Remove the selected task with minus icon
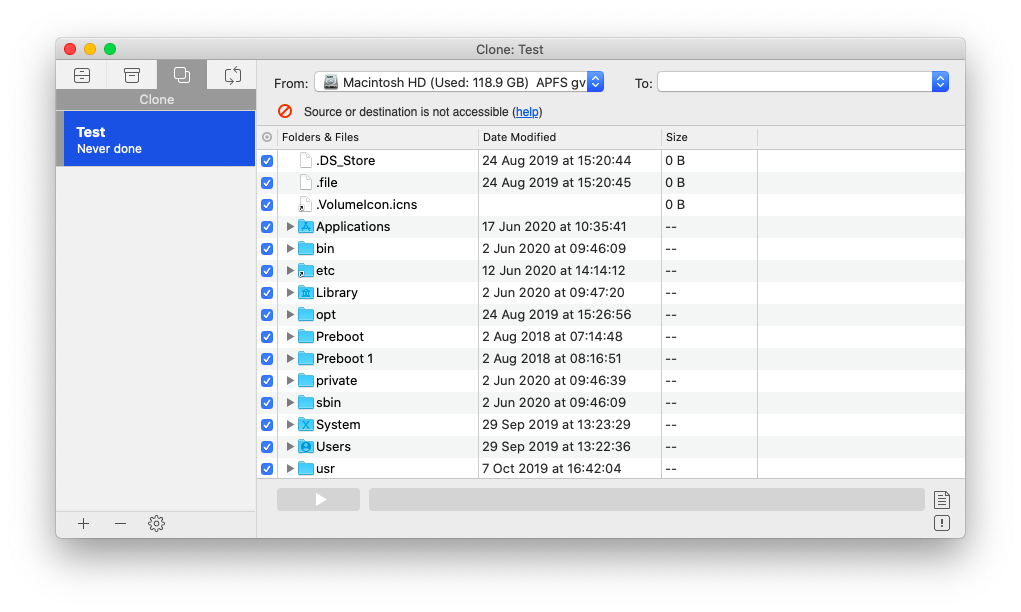 pos(120,523)
